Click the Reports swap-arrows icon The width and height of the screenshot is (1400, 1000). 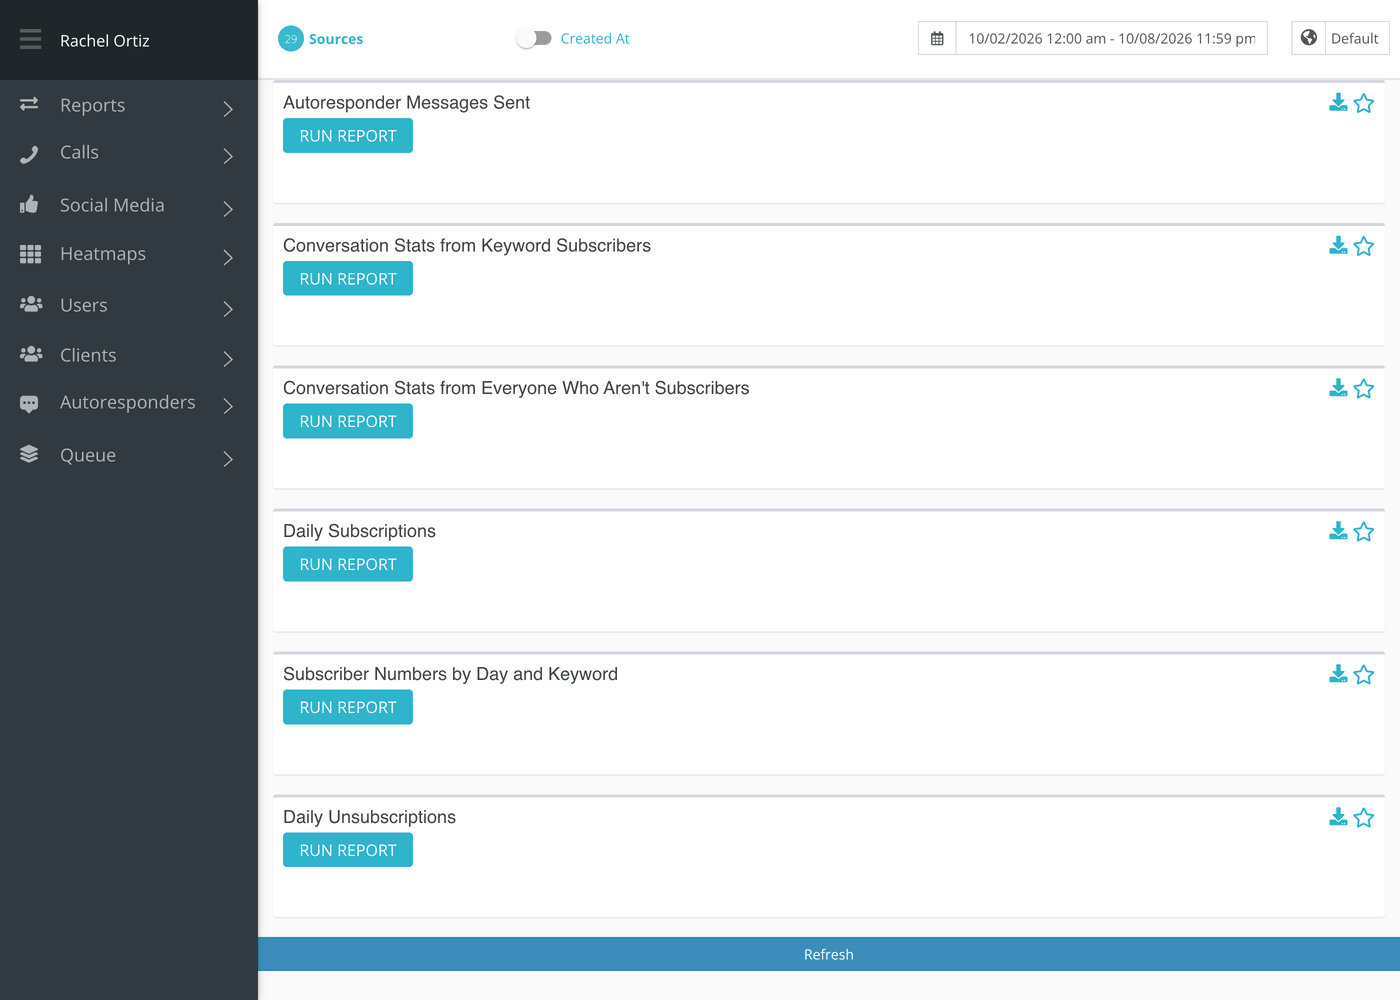[29, 104]
